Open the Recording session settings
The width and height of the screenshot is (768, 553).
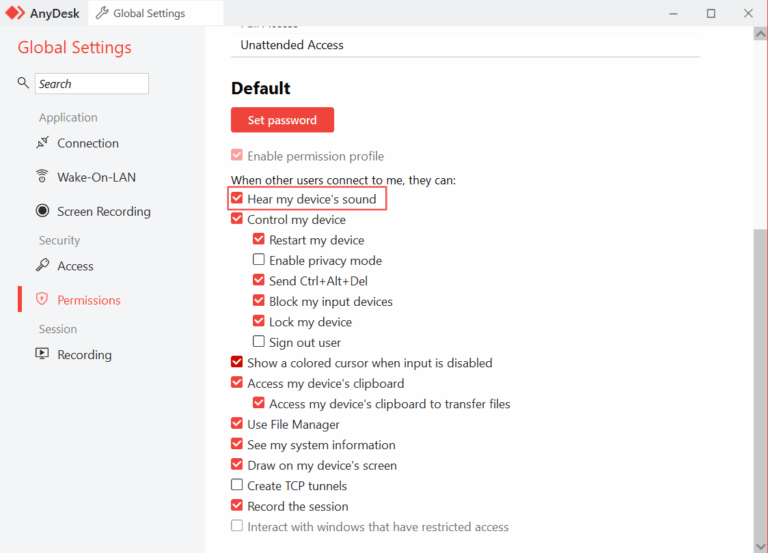click(84, 355)
